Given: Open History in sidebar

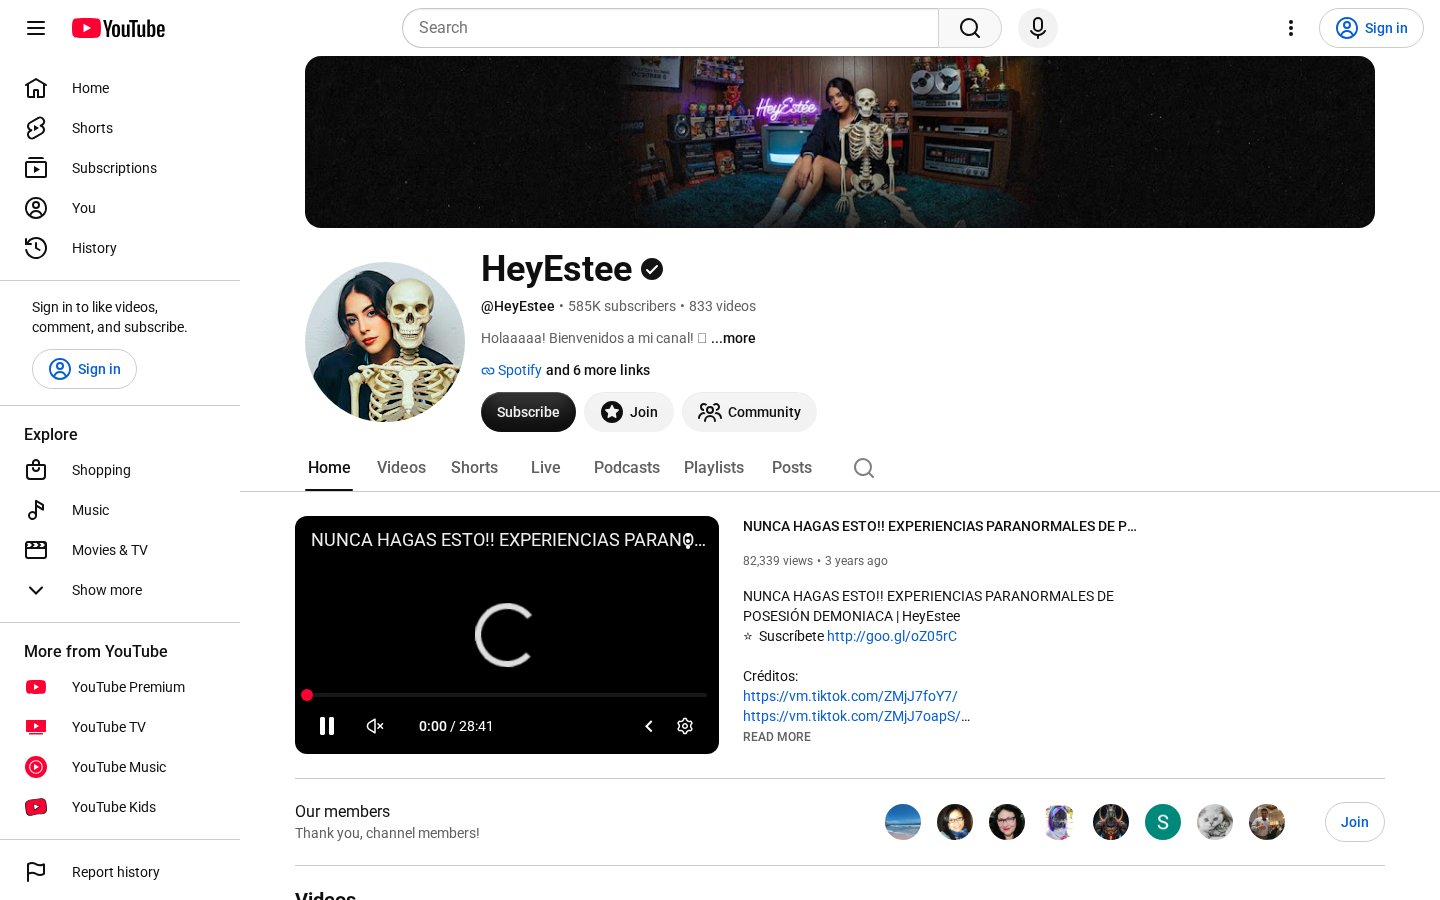Looking at the screenshot, I should [x=120, y=248].
